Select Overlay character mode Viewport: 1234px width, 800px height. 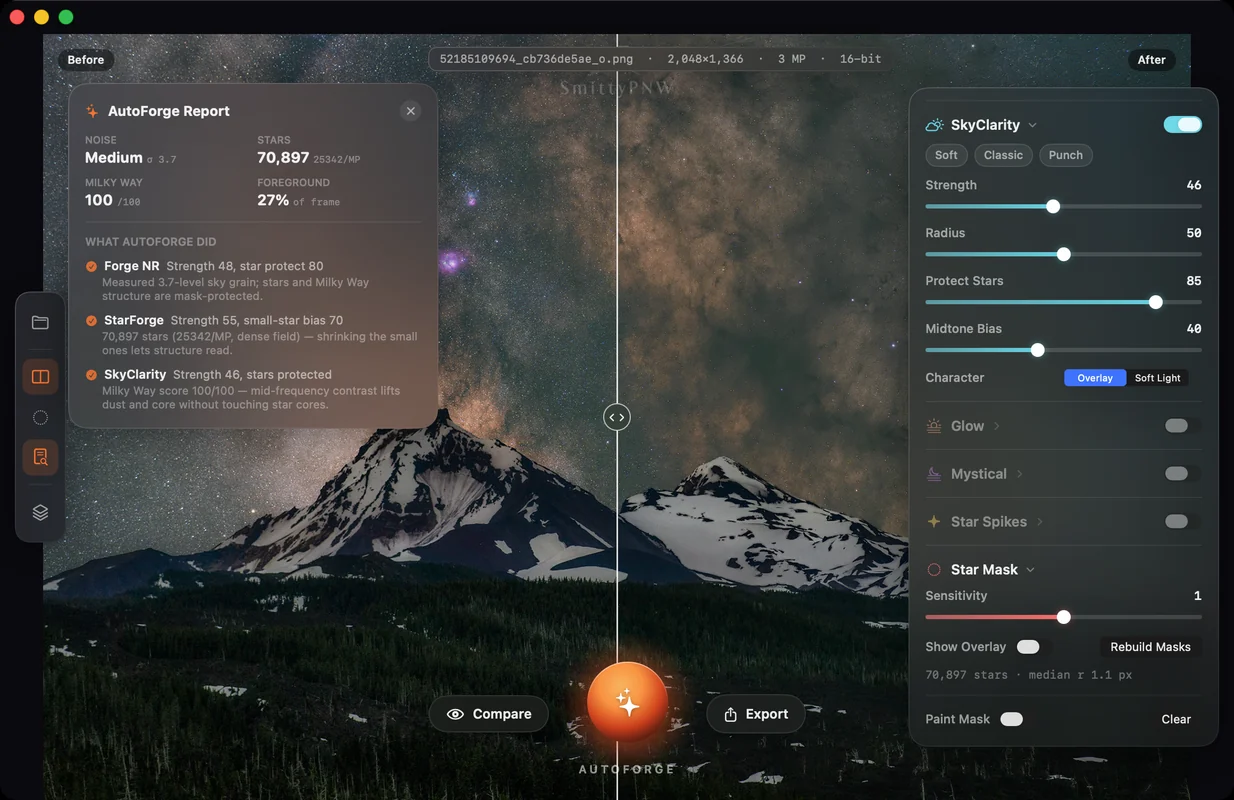pos(1095,378)
